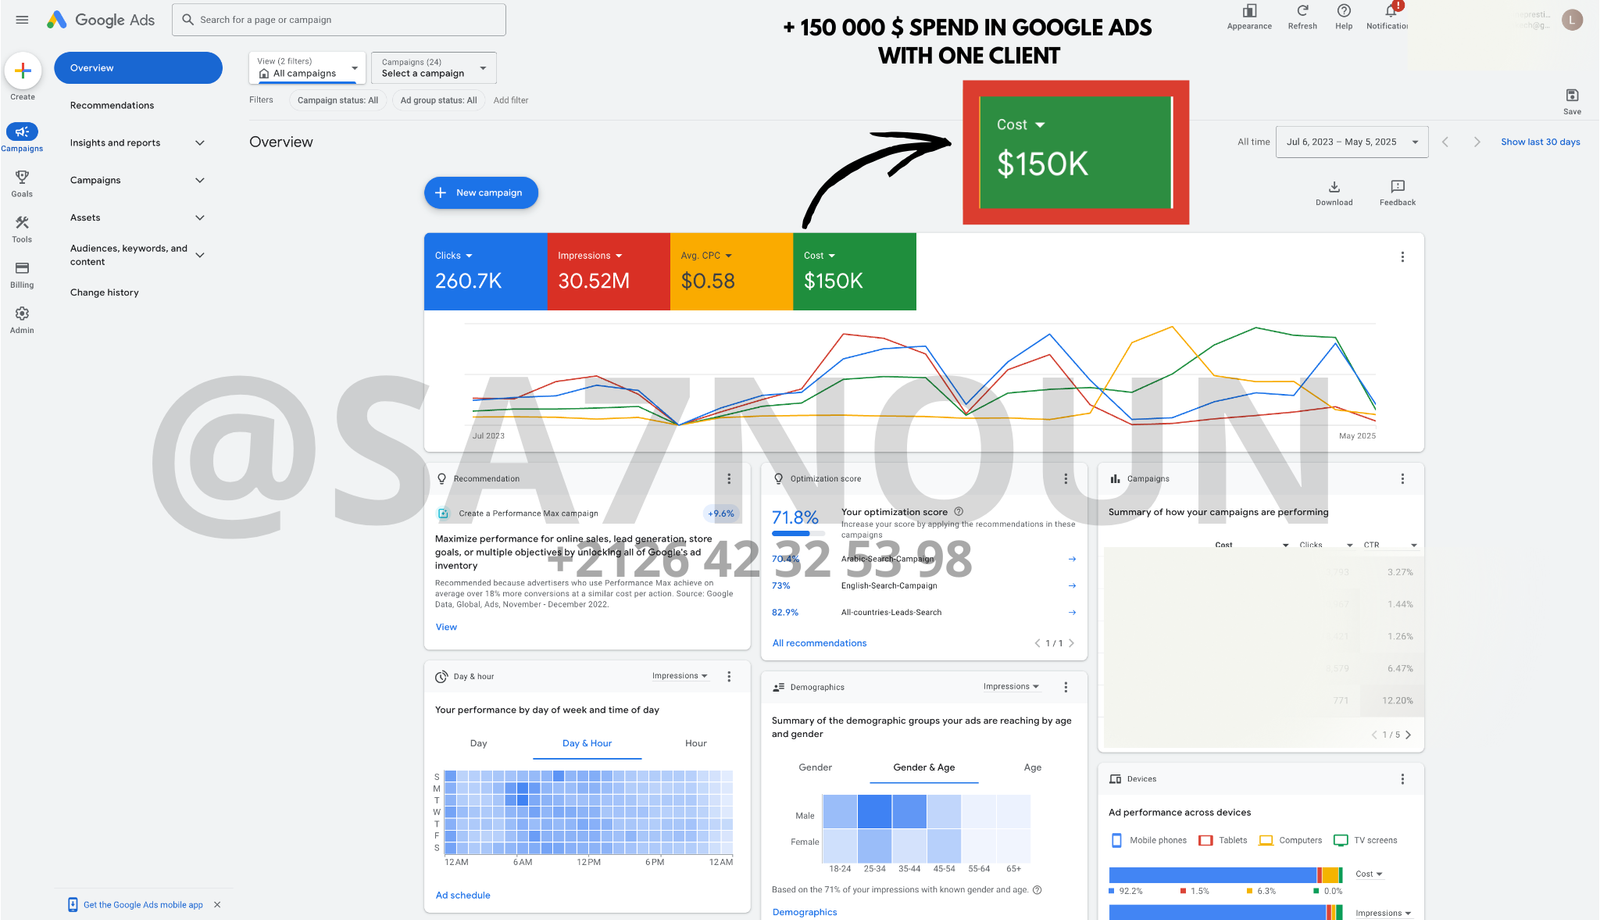Open the Day & hour card three-dot menu
This screenshot has height=920, width=1600.
tap(729, 677)
